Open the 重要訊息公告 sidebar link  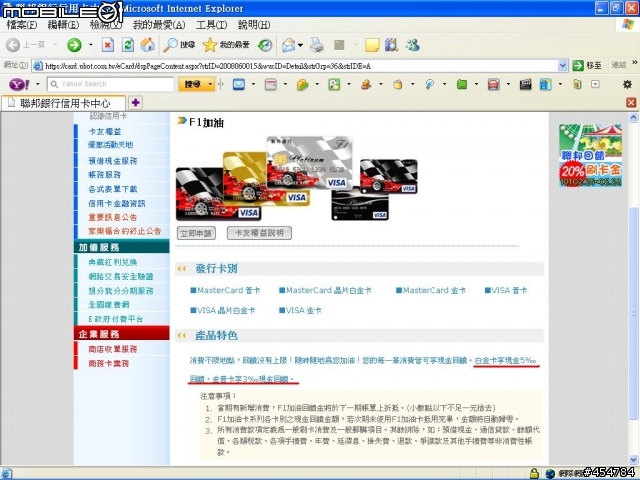point(113,217)
